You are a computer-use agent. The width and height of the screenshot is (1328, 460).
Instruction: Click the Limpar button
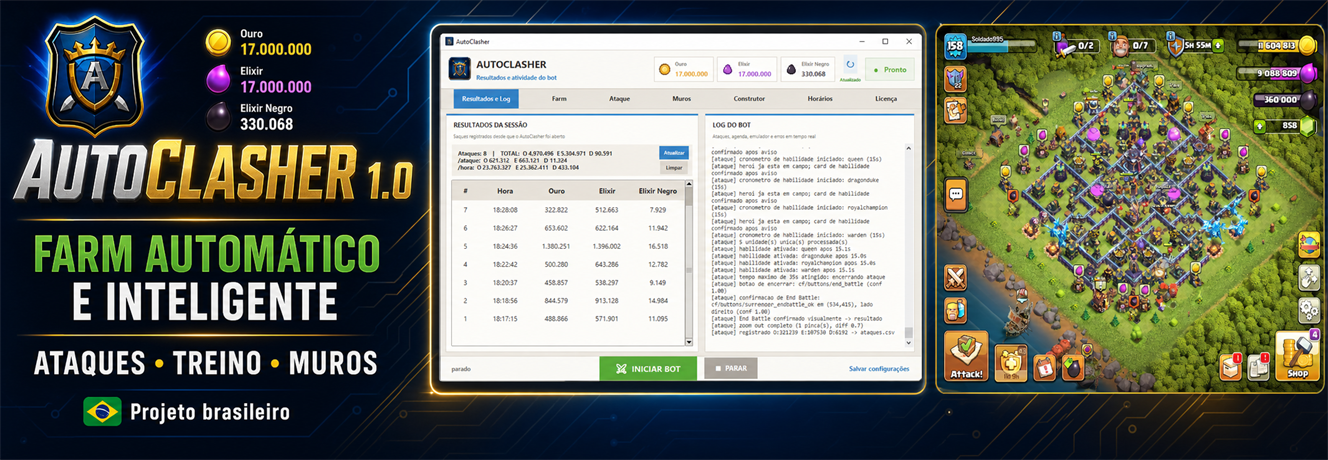[674, 168]
